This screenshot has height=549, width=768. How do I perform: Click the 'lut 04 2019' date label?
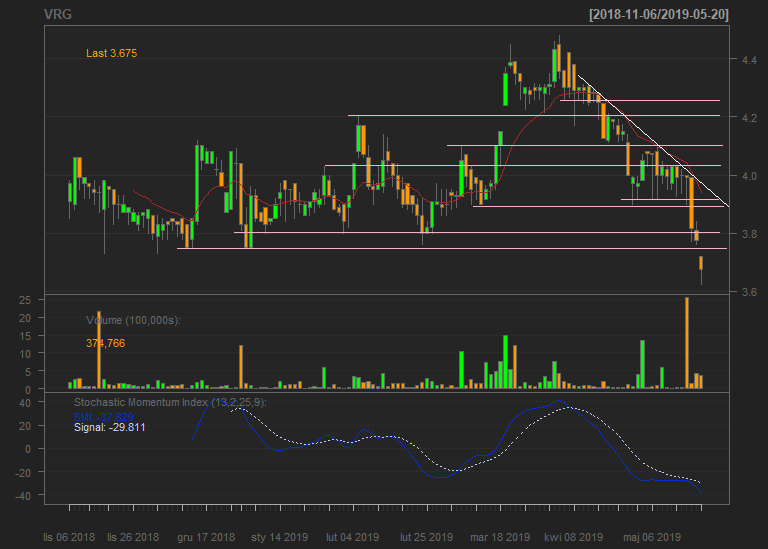[x=353, y=537]
